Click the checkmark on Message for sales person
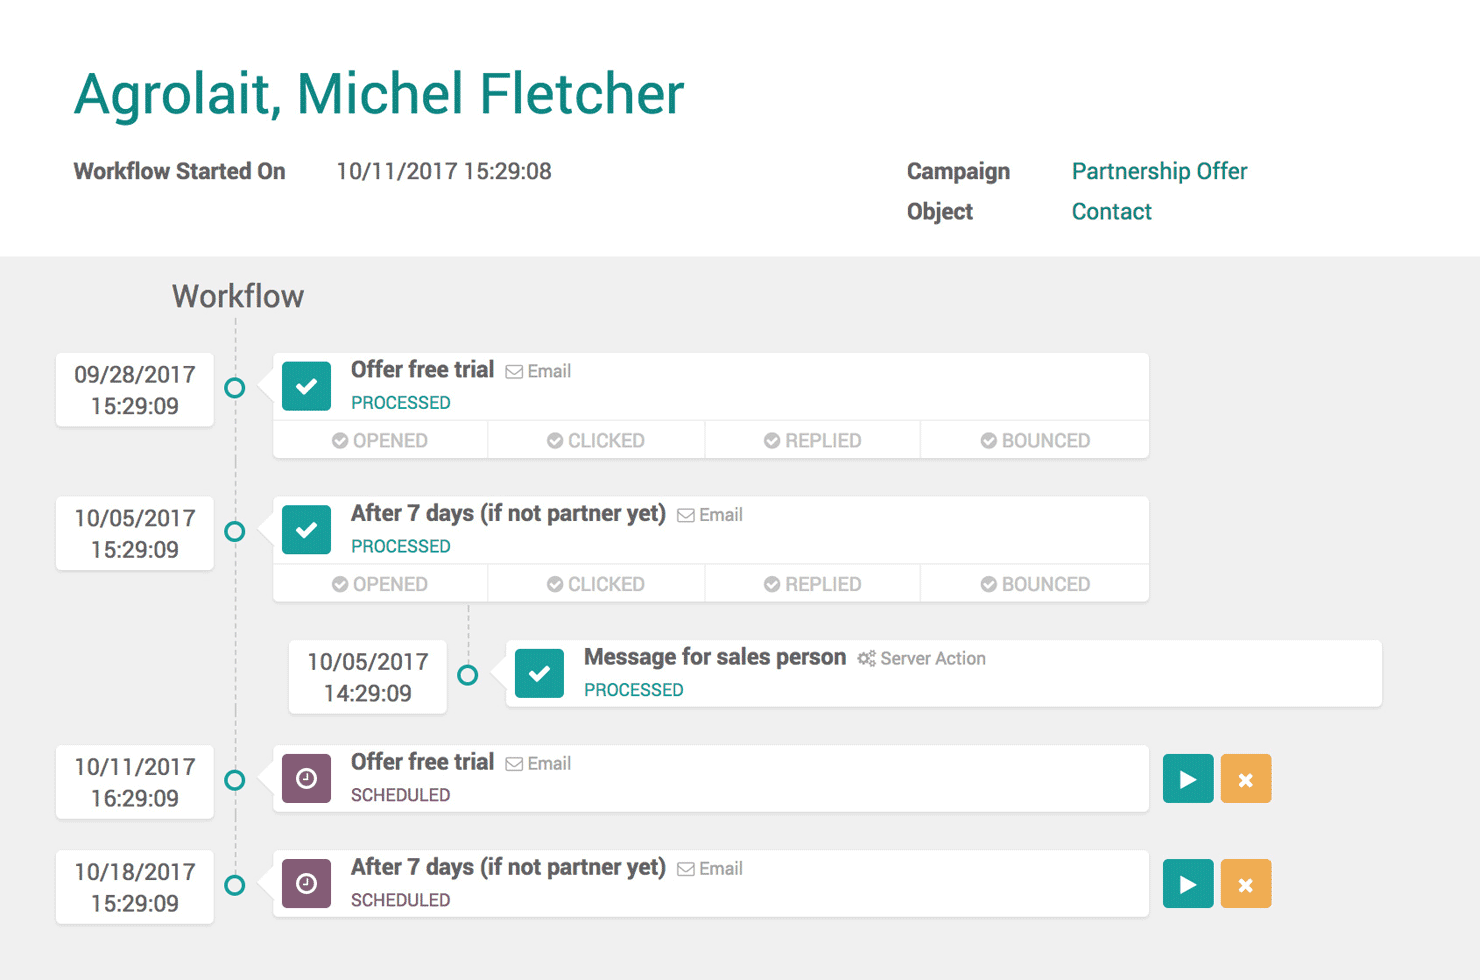 pyautogui.click(x=539, y=673)
